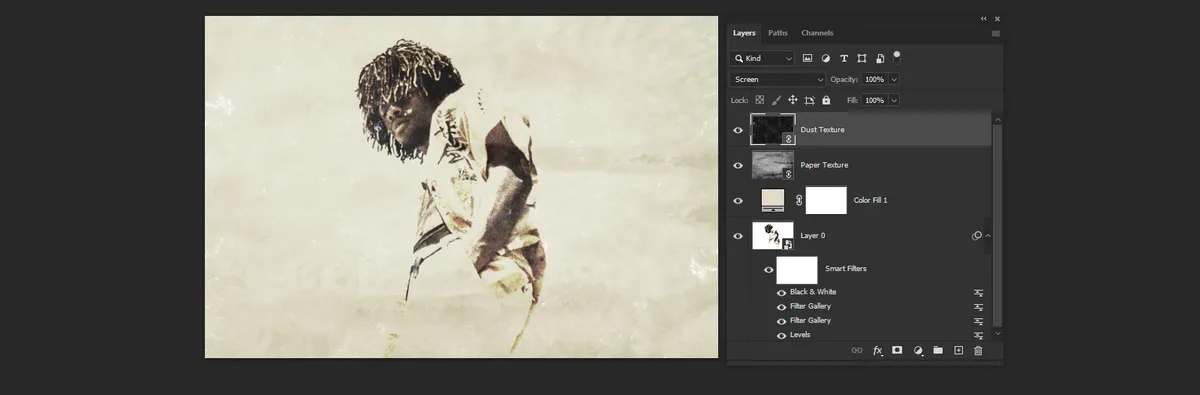Image resolution: width=1200 pixels, height=395 pixels.
Task: Collapse Layer 0 smart filters list arrow
Action: pyautogui.click(x=988, y=236)
